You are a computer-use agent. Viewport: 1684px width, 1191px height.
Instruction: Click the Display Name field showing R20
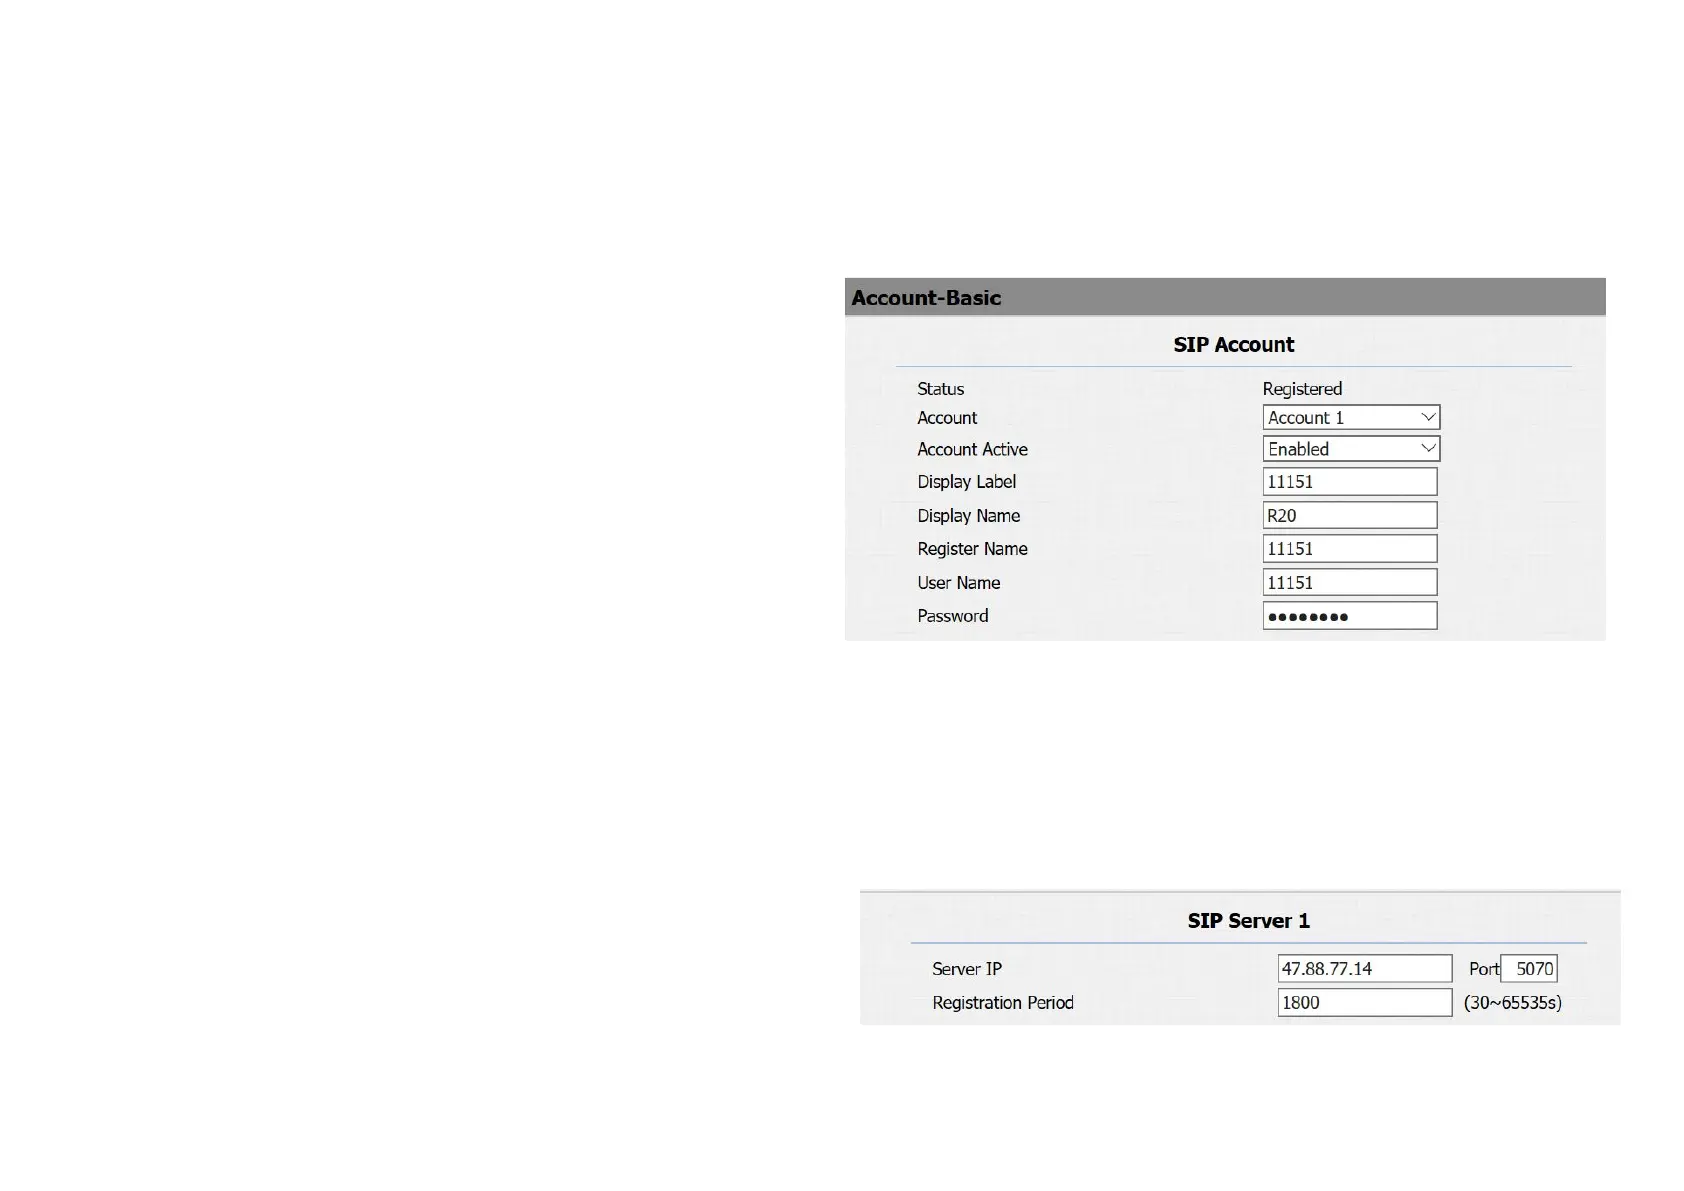coord(1350,515)
